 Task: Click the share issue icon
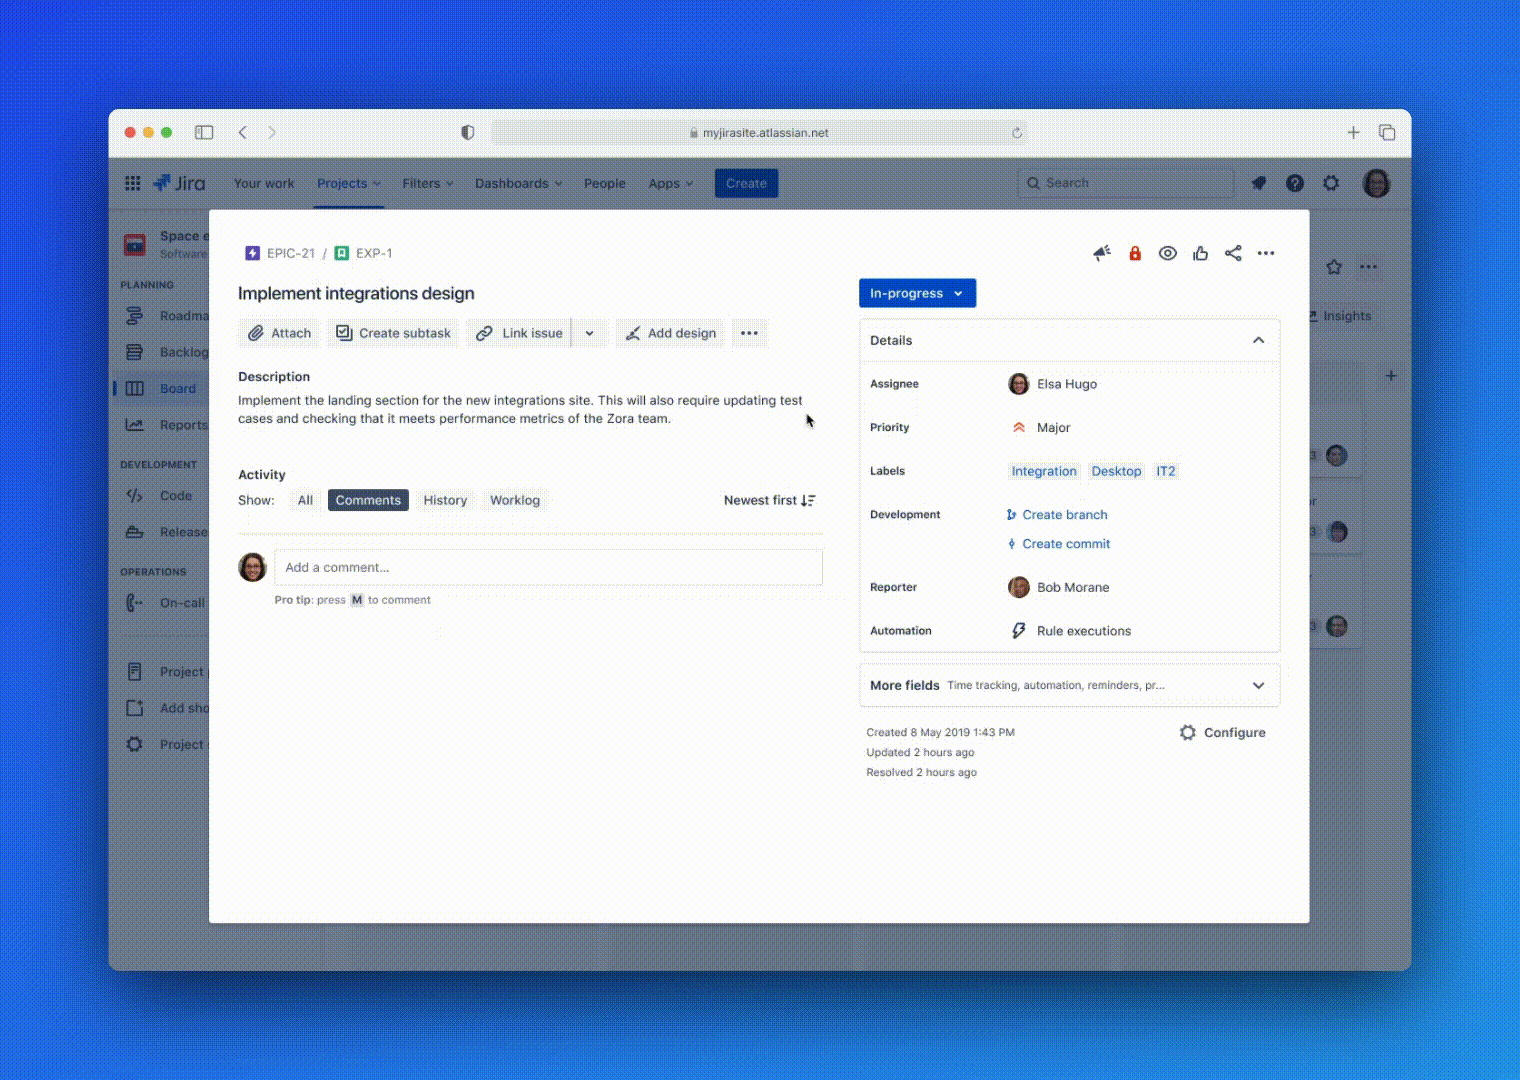coord(1233,253)
